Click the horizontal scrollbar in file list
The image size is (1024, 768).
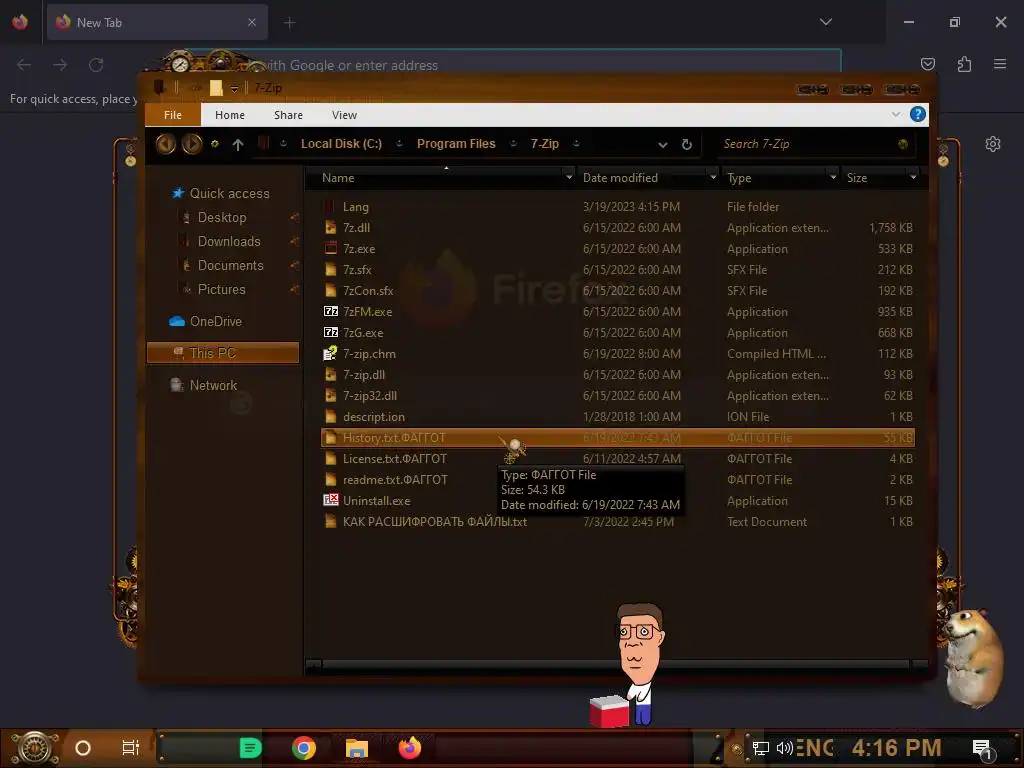tap(616, 665)
